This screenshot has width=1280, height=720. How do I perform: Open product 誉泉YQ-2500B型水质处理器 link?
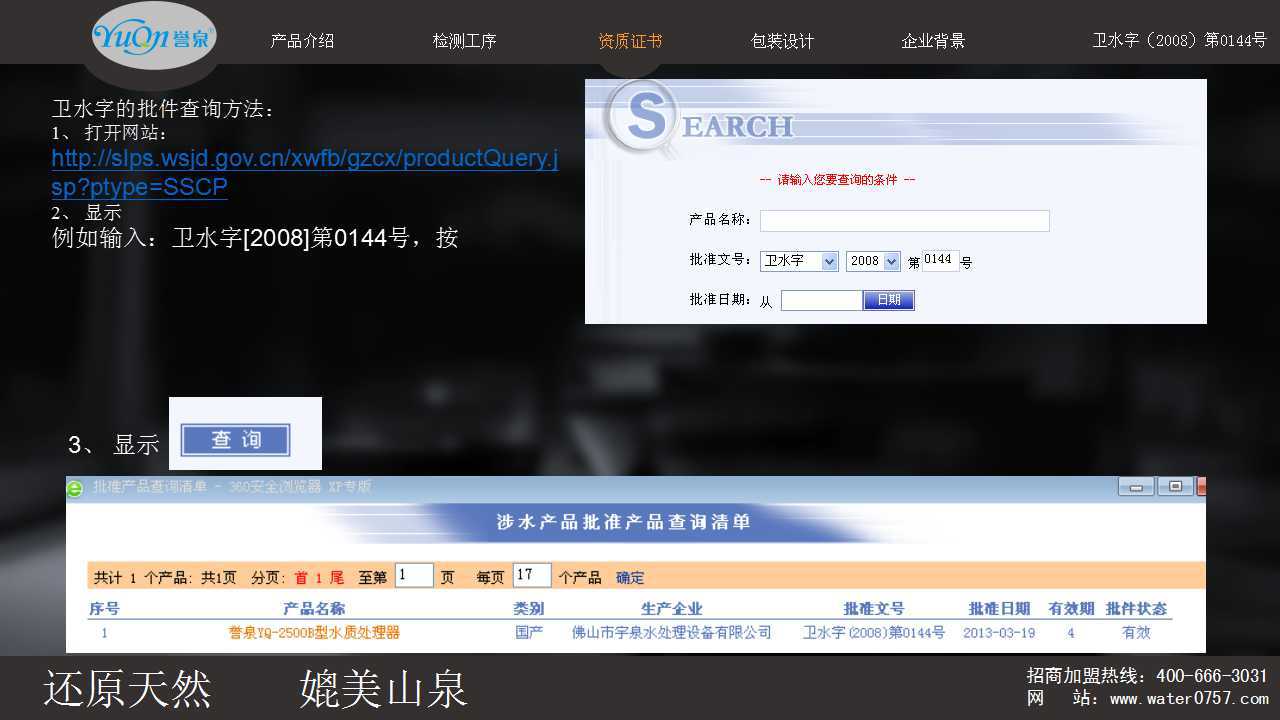[314, 633]
